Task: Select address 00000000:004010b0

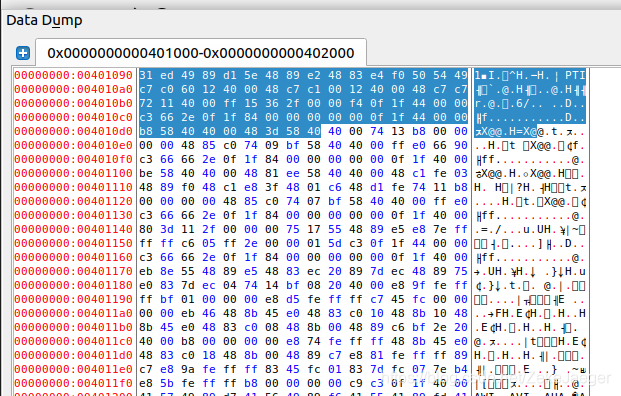Action: (x=74, y=103)
